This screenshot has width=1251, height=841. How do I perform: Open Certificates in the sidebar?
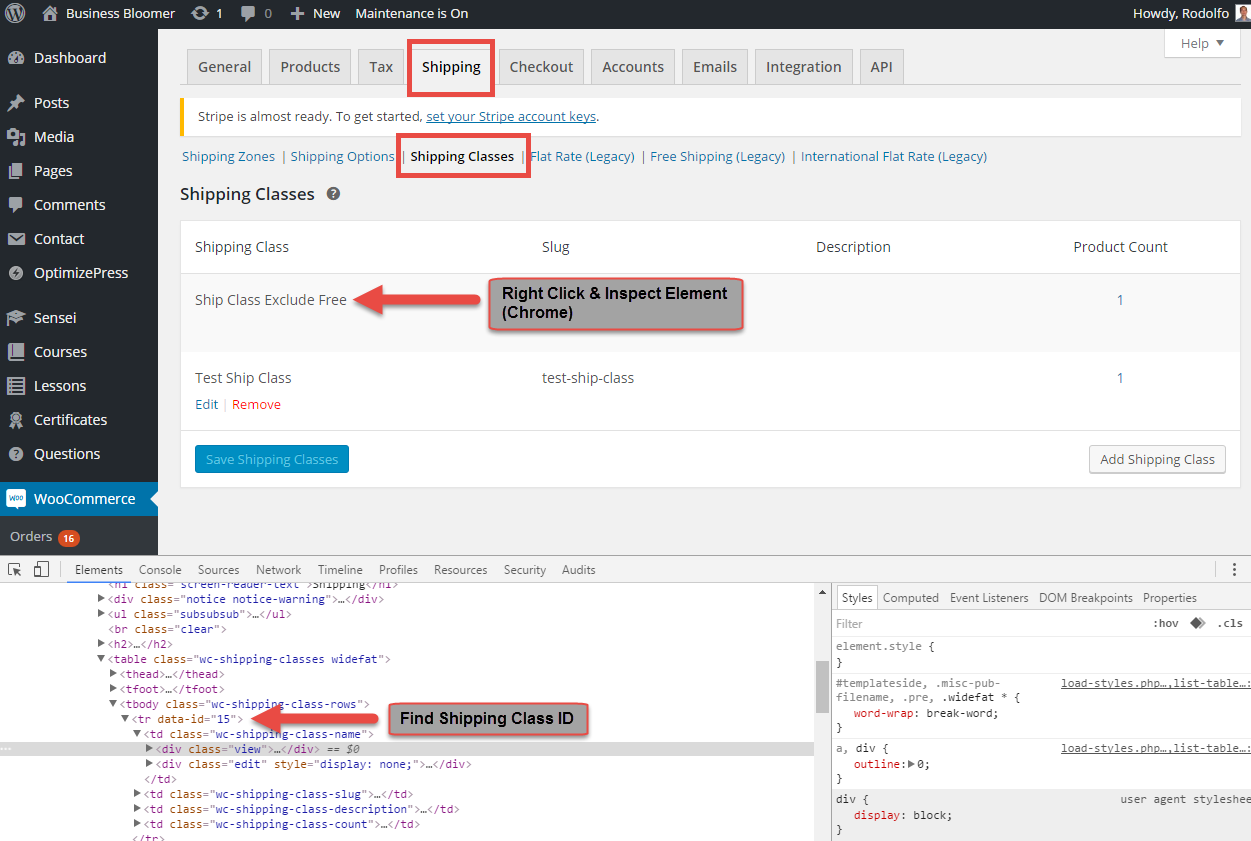(70, 420)
